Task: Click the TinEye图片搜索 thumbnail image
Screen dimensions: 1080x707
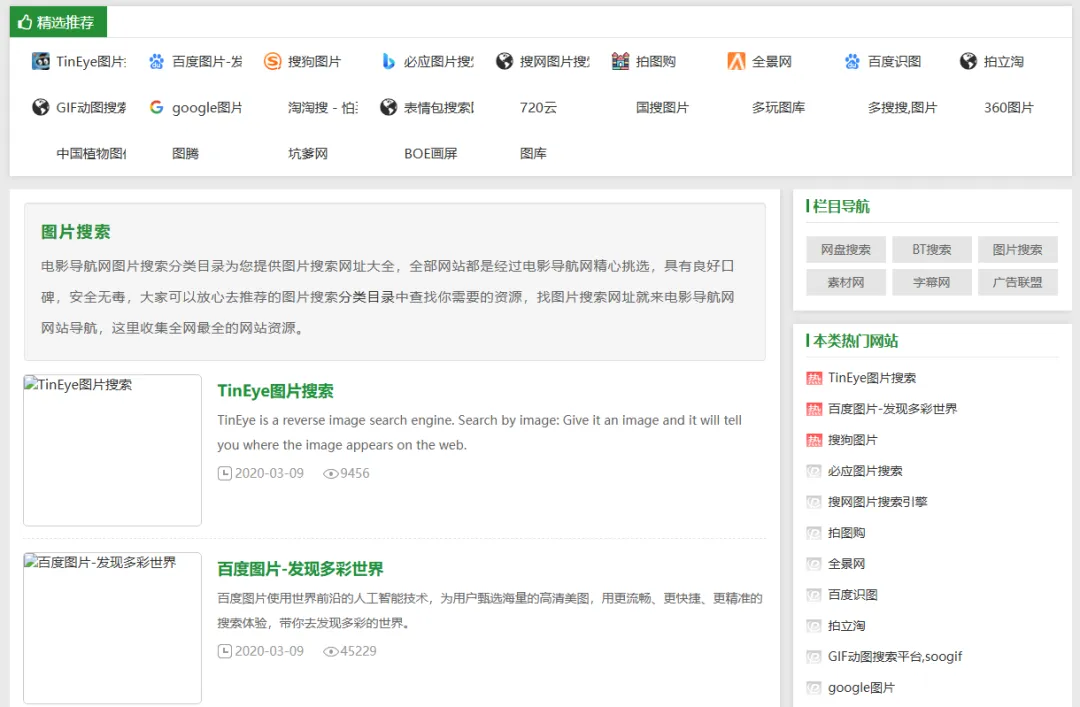Action: coord(112,450)
